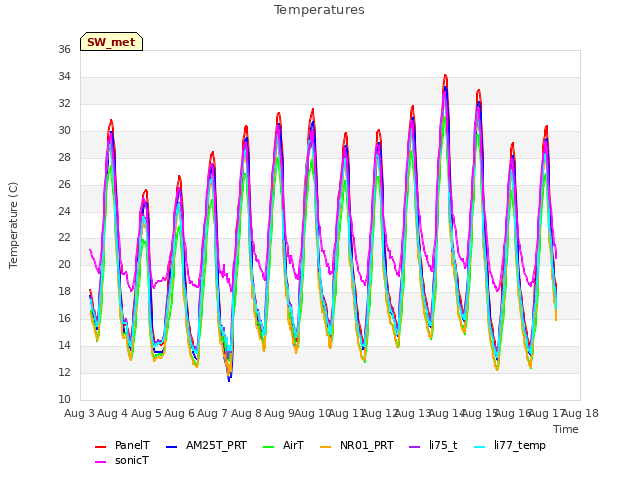This screenshot has width=640, height=480.
Task: Click the li75_t purple legend swatch
Action: click(414, 447)
